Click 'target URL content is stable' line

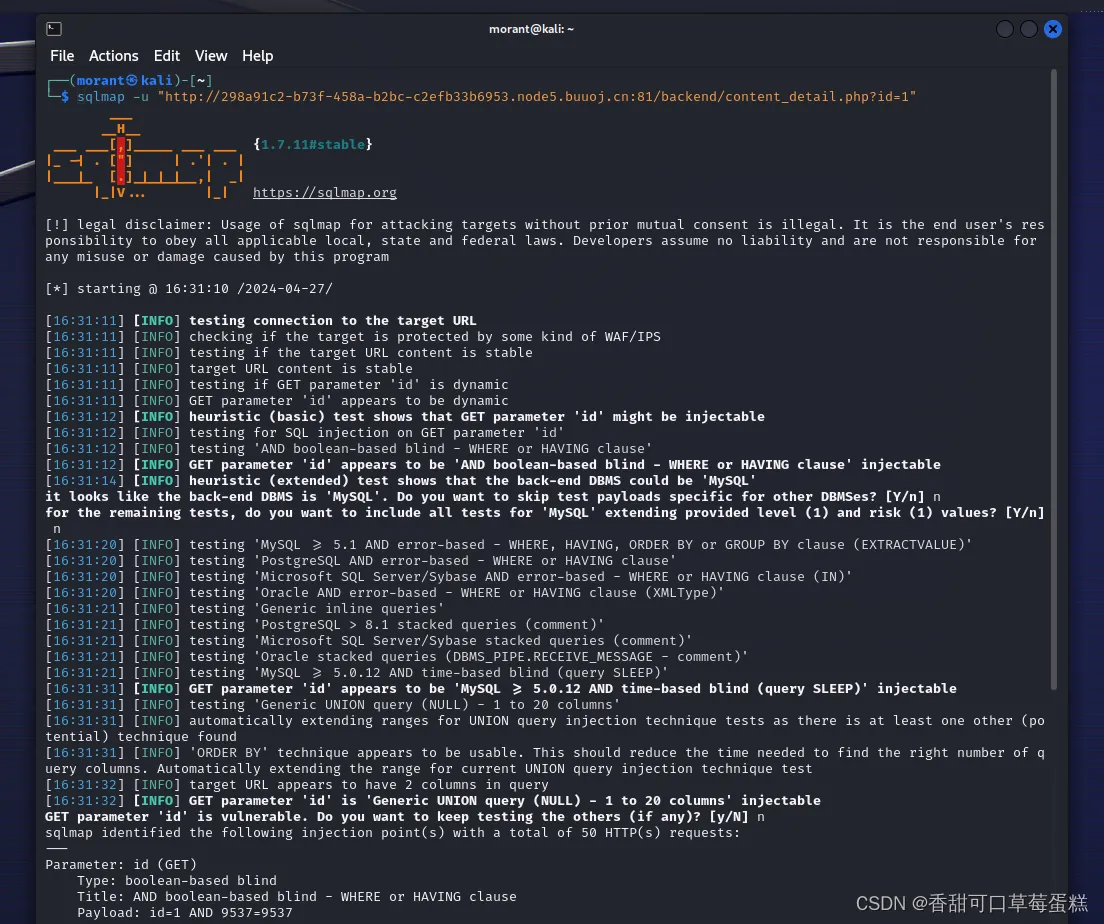[x=229, y=368]
